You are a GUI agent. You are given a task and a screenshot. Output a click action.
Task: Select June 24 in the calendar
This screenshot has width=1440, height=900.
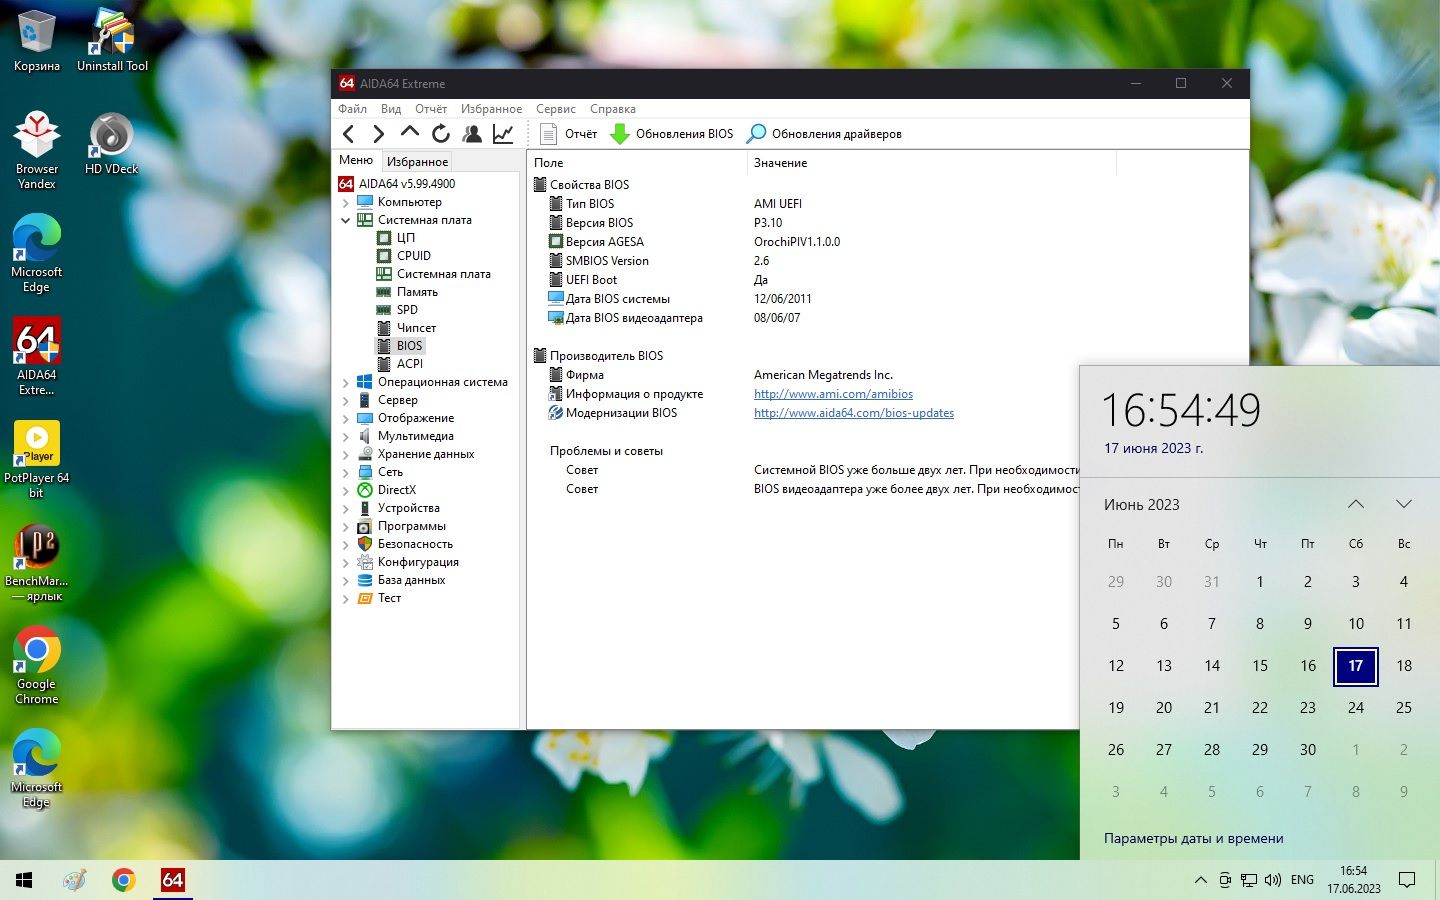point(1356,708)
